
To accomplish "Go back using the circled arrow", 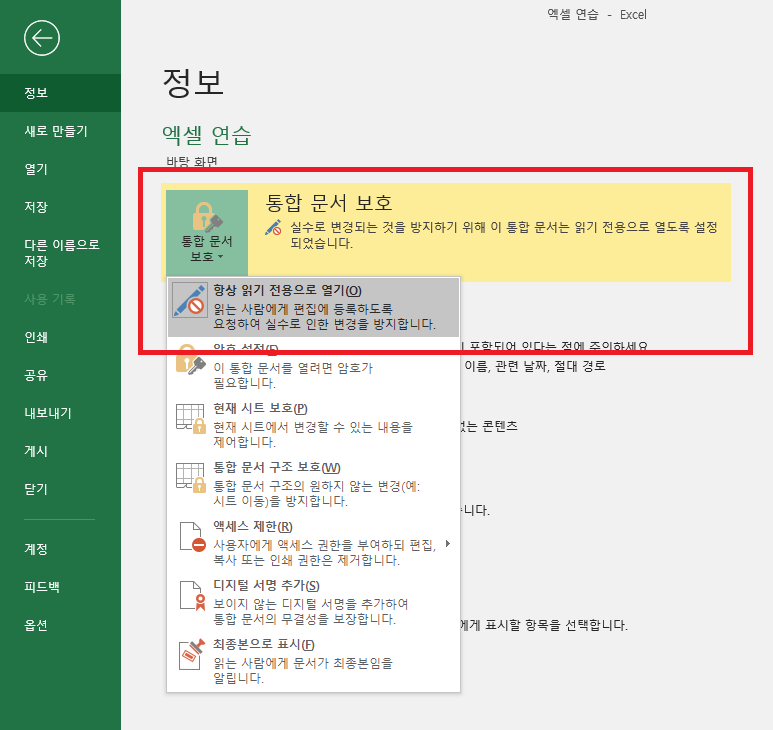I will [x=42, y=38].
